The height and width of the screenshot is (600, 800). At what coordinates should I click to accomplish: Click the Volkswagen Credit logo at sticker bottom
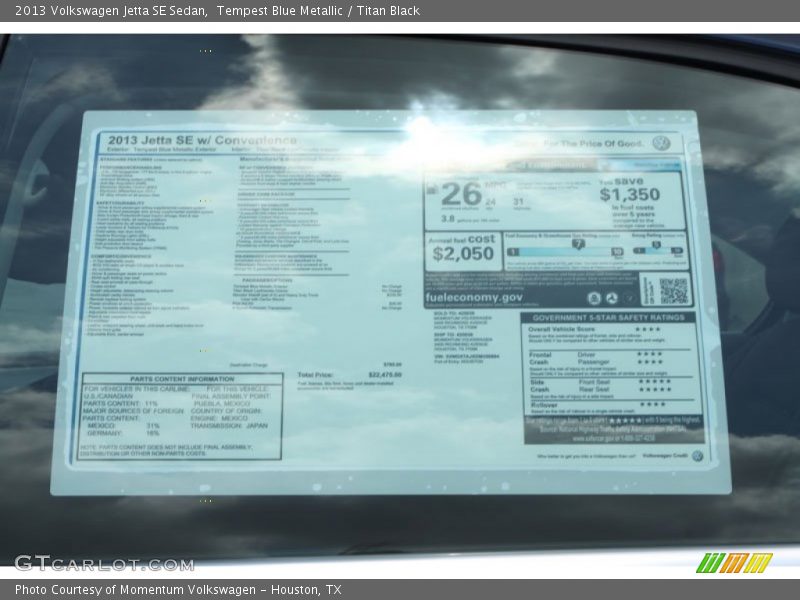tap(697, 455)
